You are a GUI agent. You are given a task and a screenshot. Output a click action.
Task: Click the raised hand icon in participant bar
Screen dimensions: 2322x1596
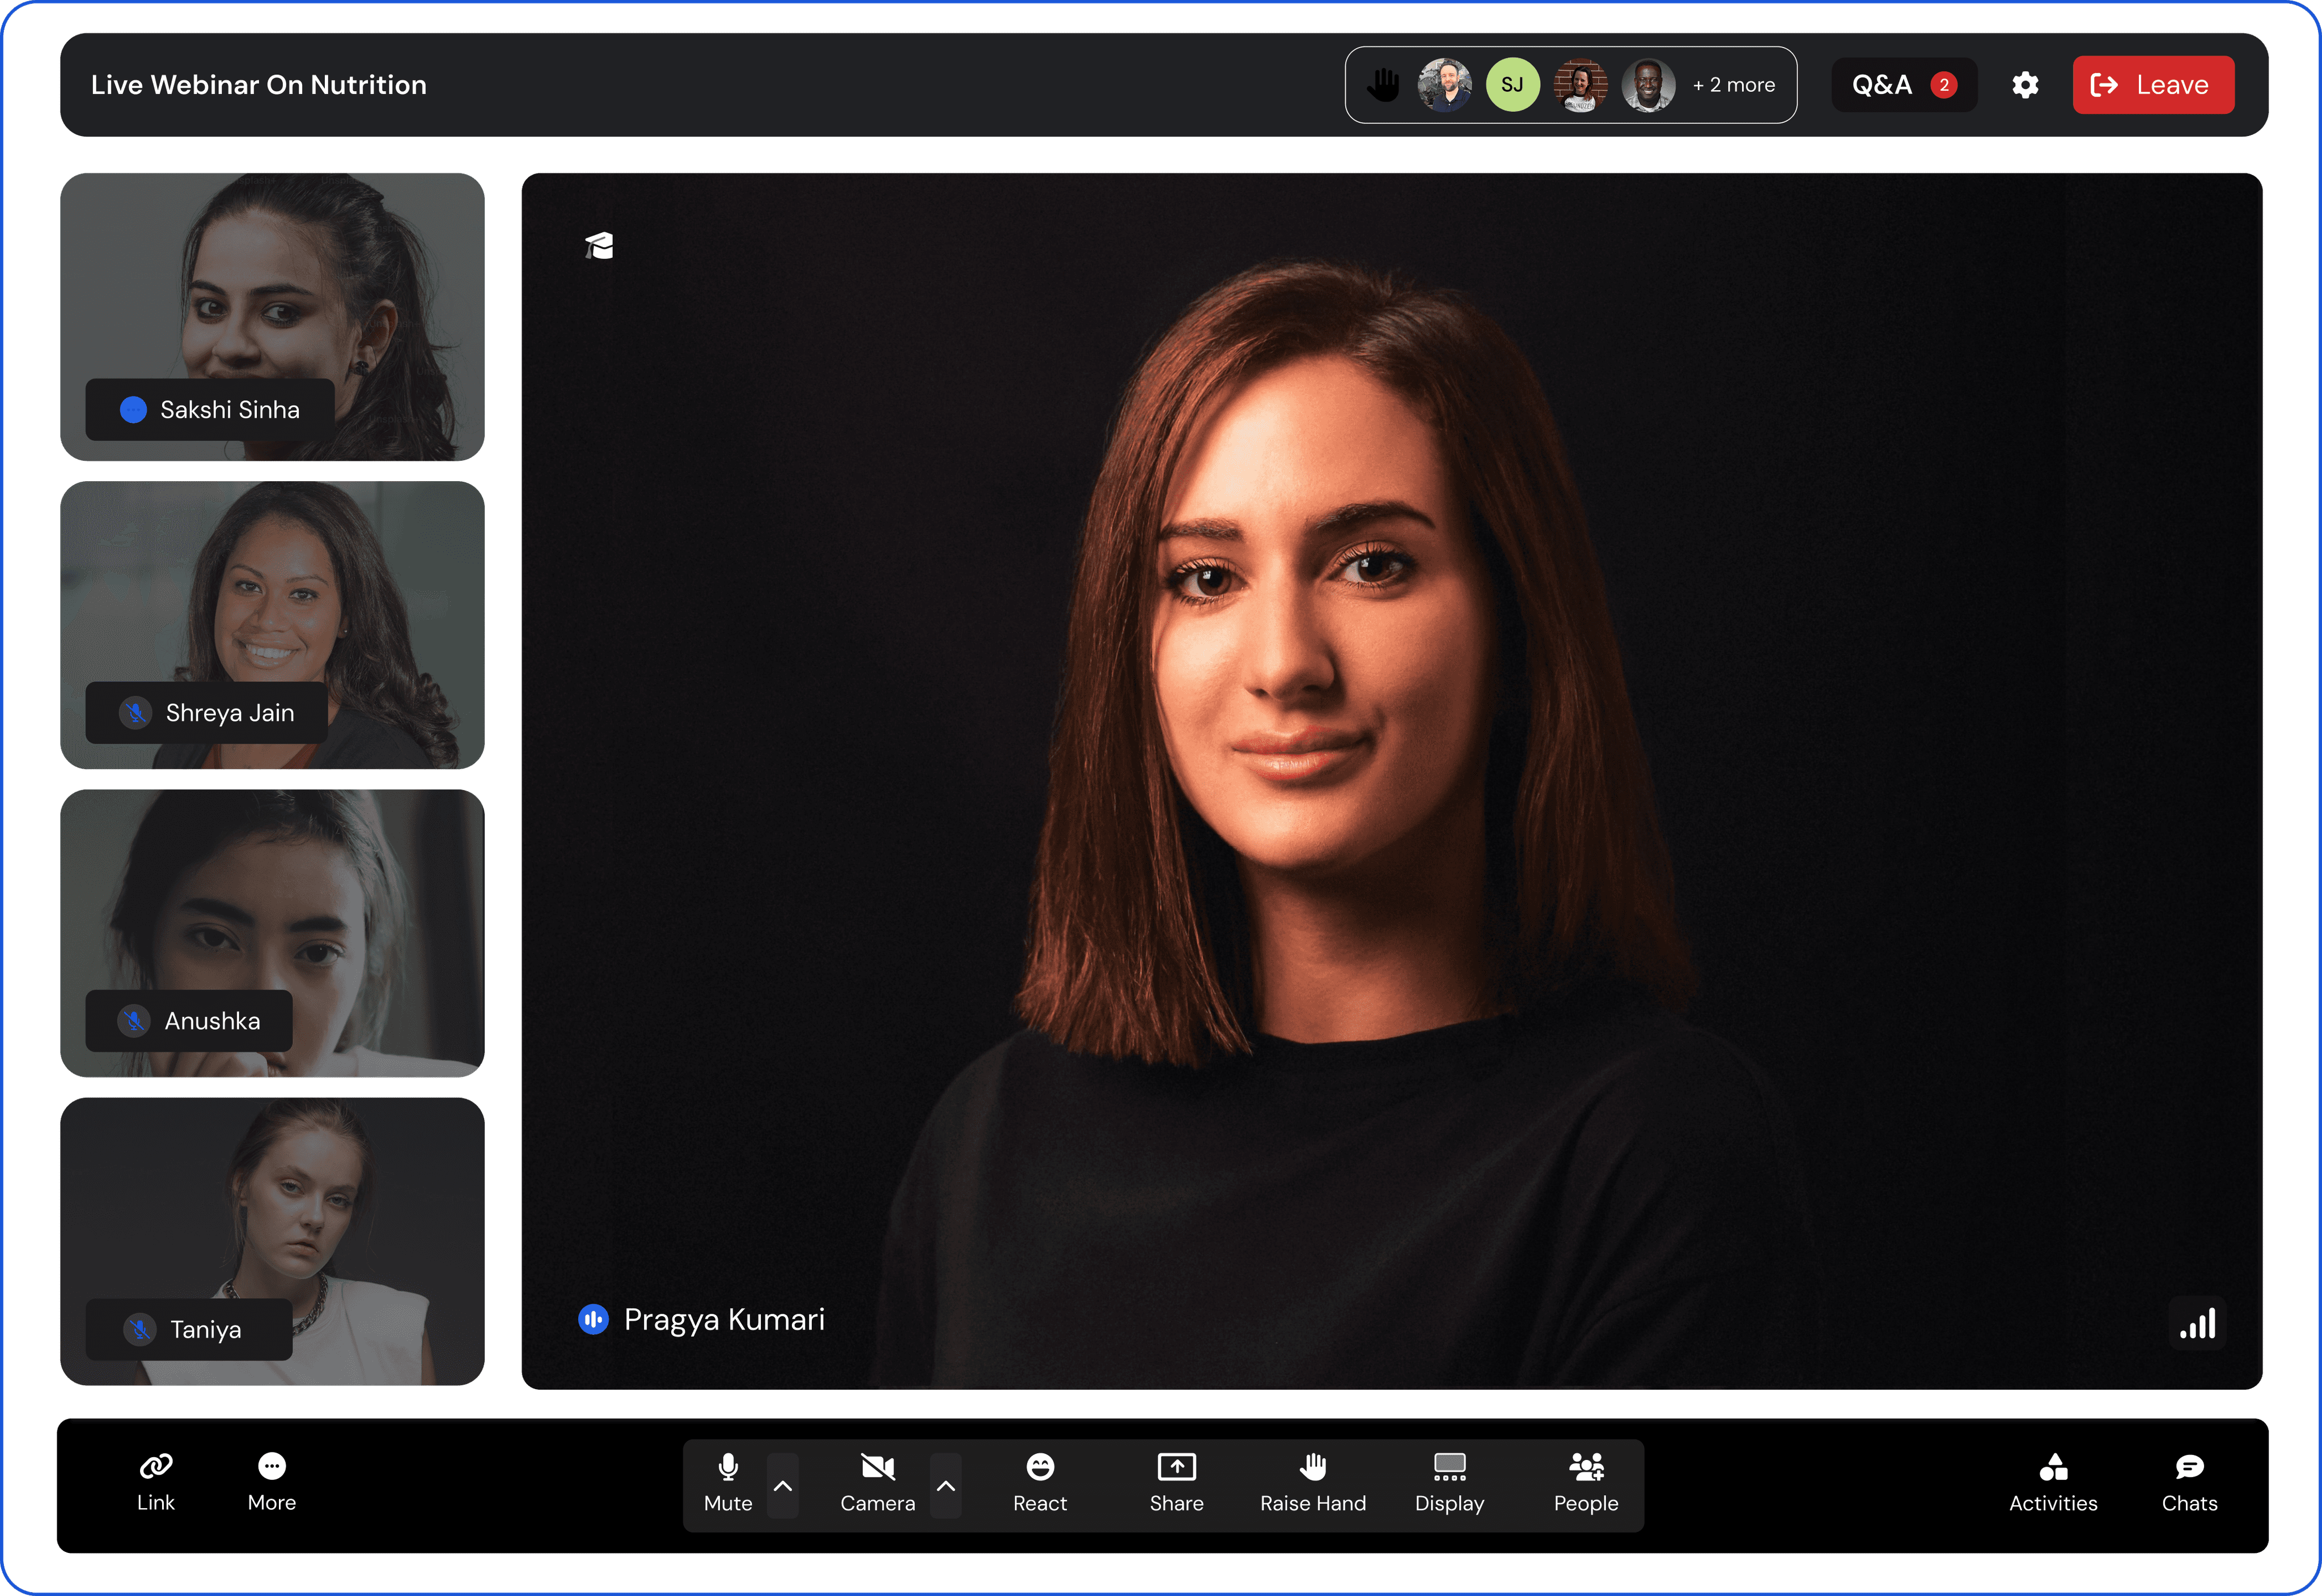pos(1384,85)
